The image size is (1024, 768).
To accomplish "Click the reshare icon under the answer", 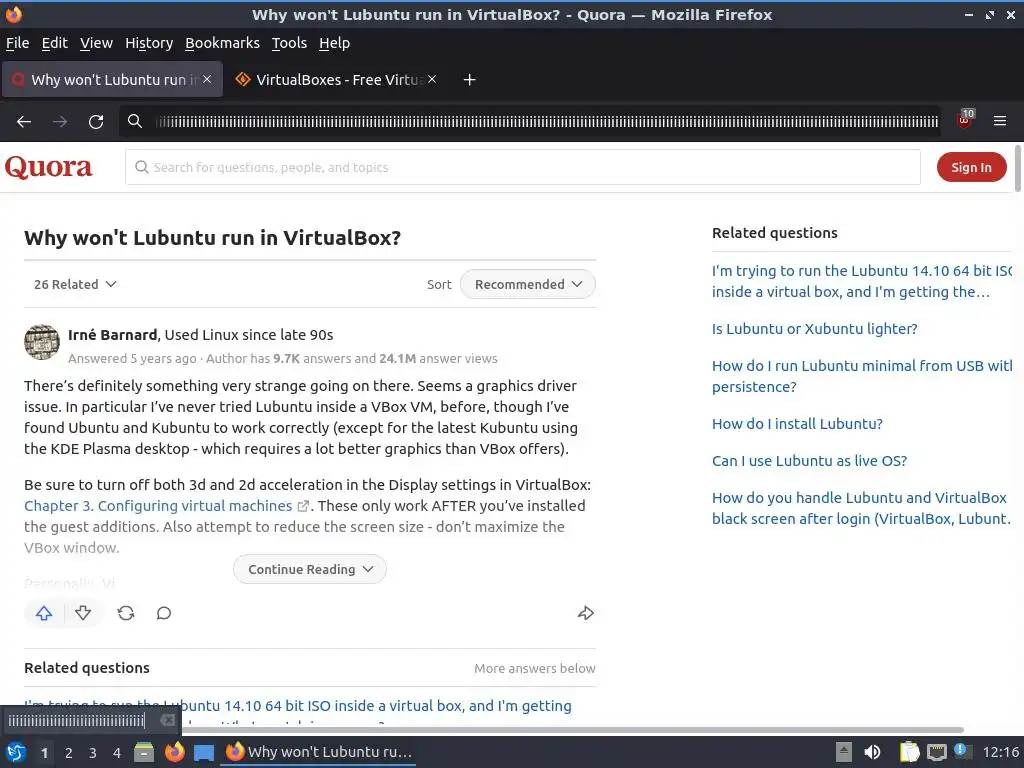I will (126, 613).
